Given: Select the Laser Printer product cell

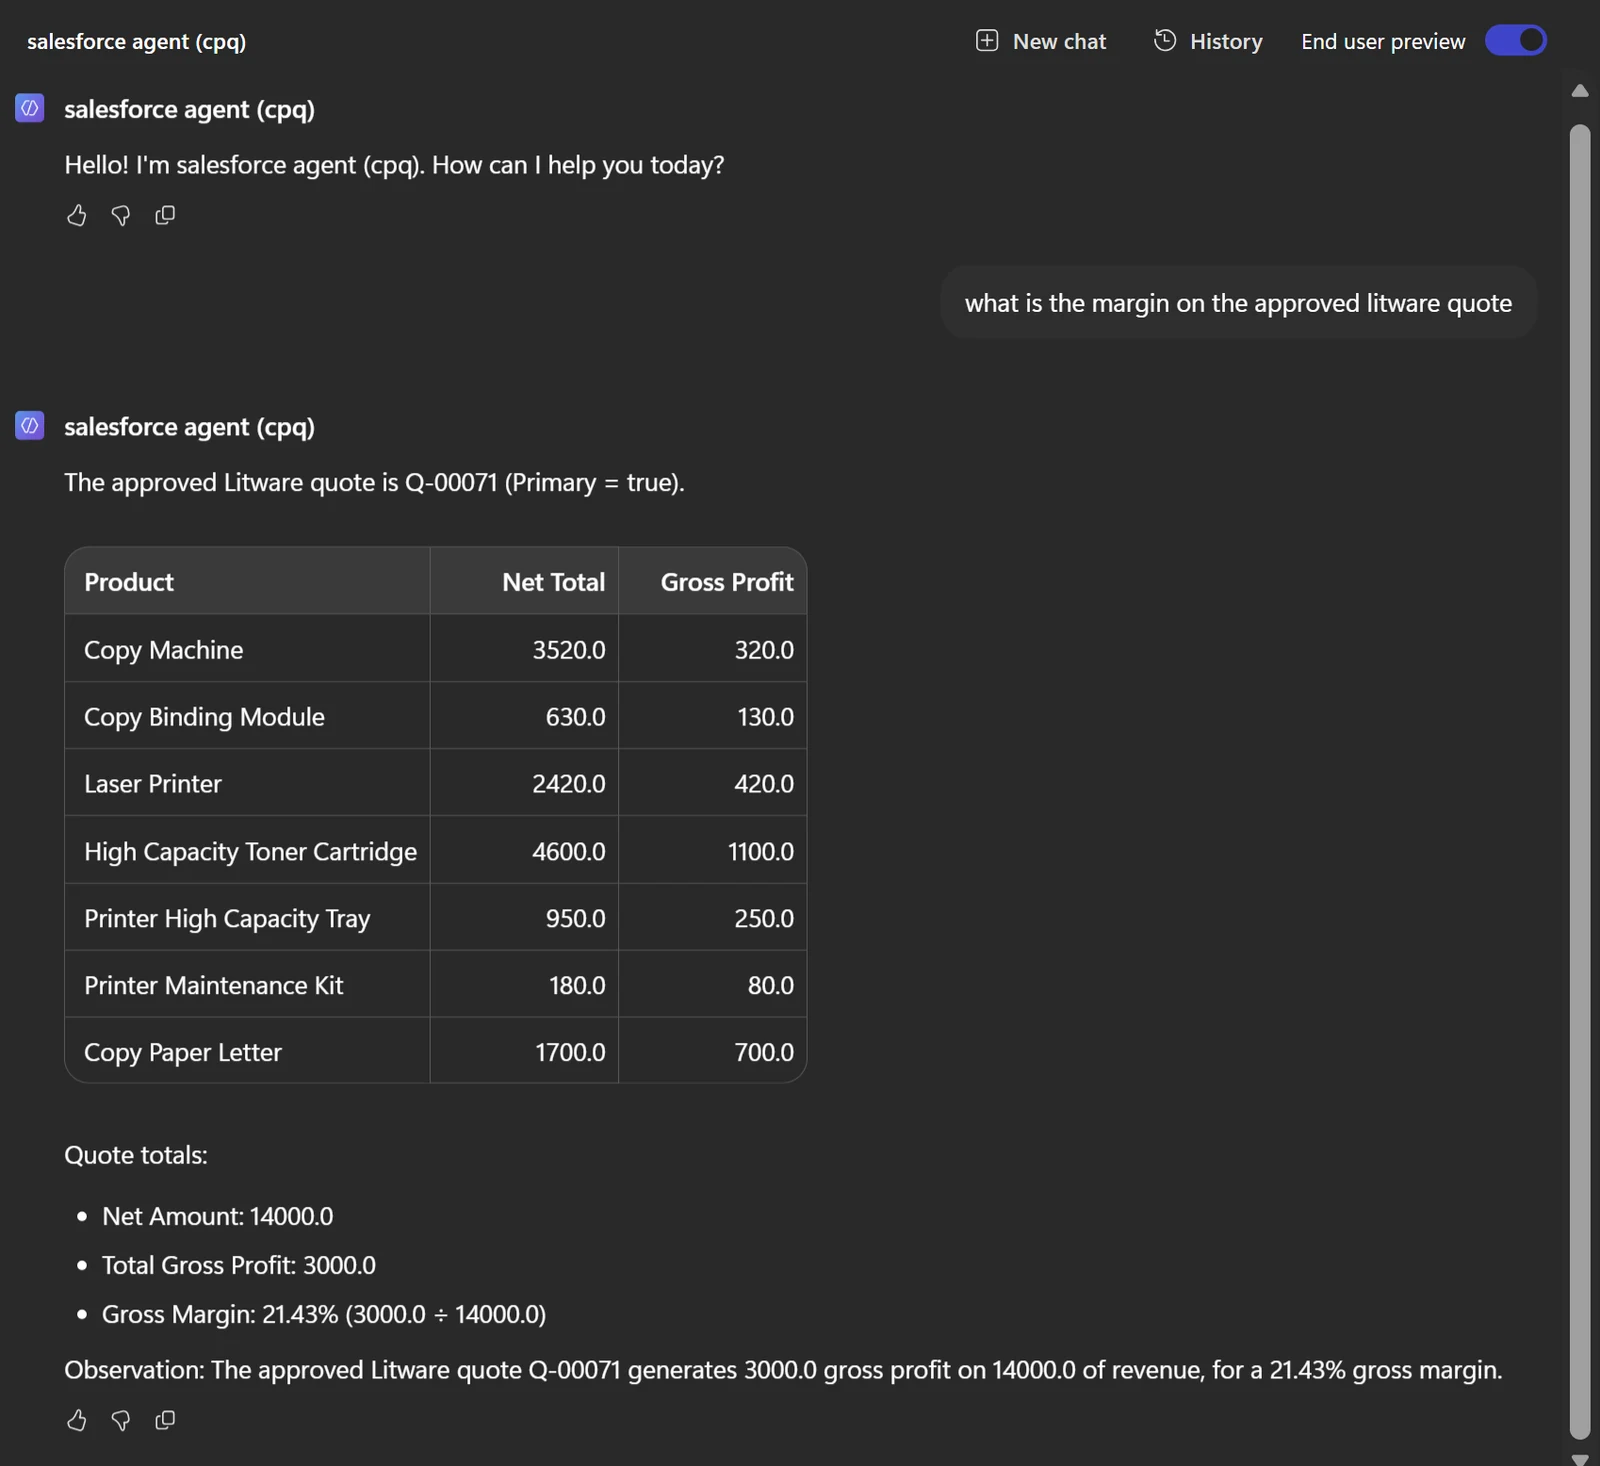Looking at the screenshot, I should click(248, 783).
